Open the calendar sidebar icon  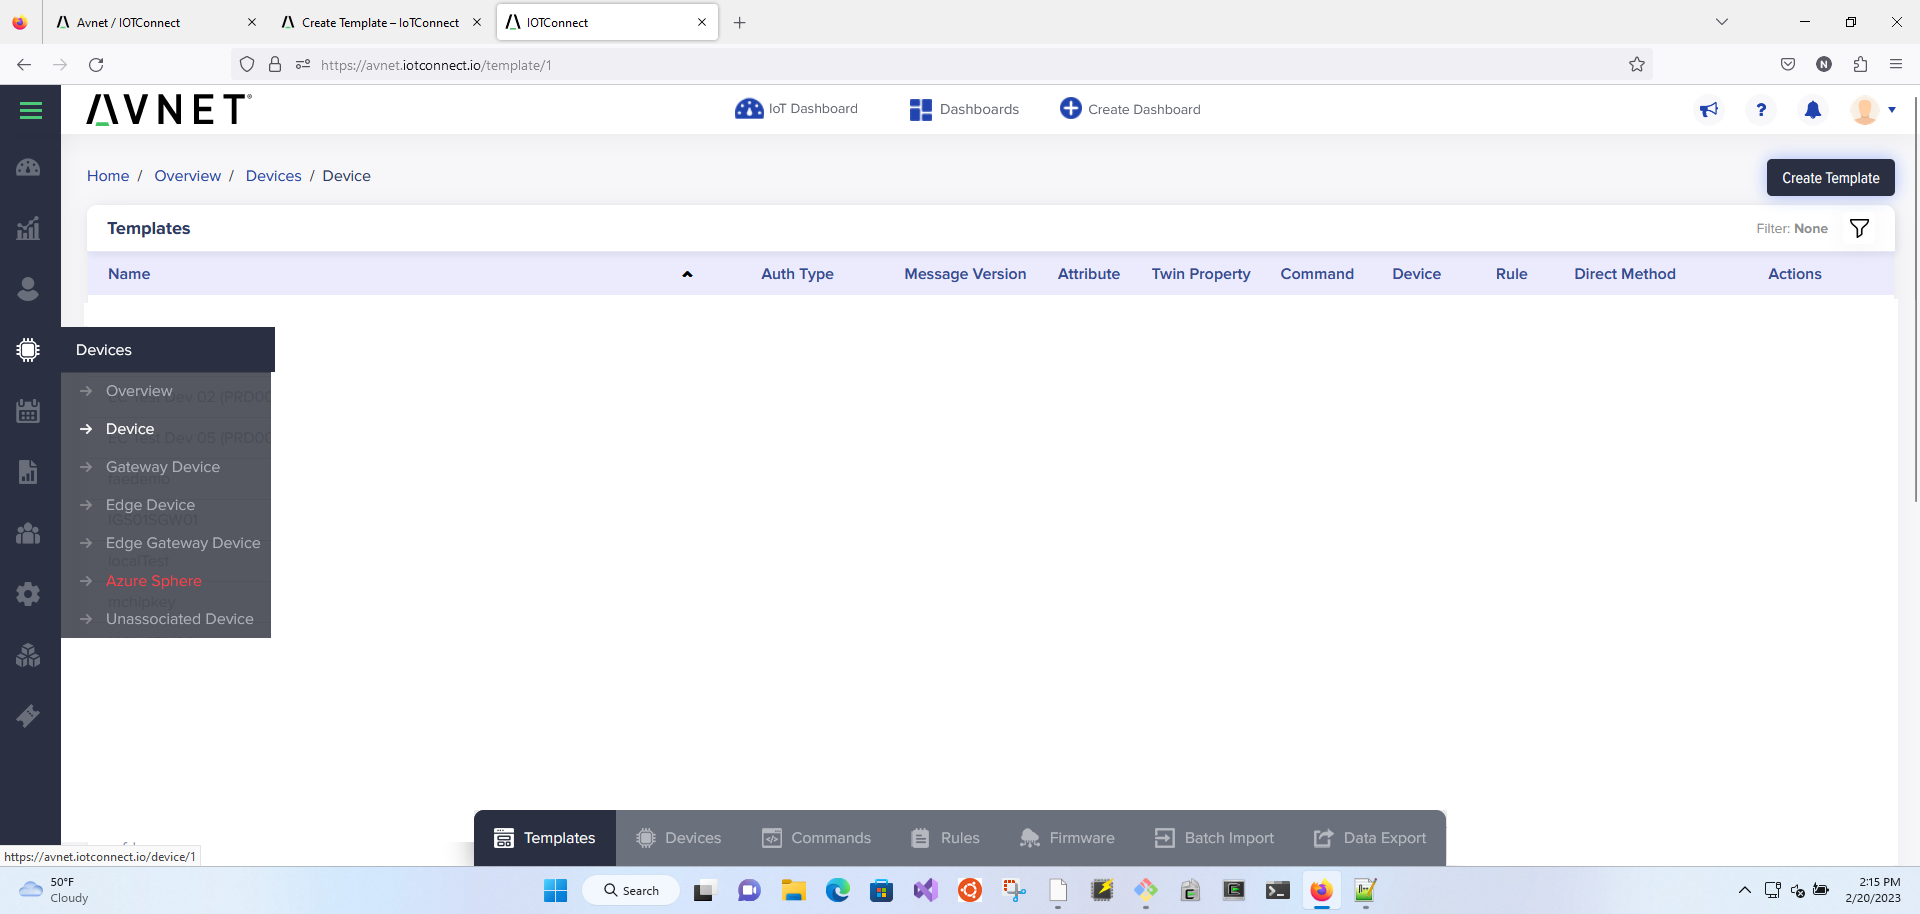28,411
